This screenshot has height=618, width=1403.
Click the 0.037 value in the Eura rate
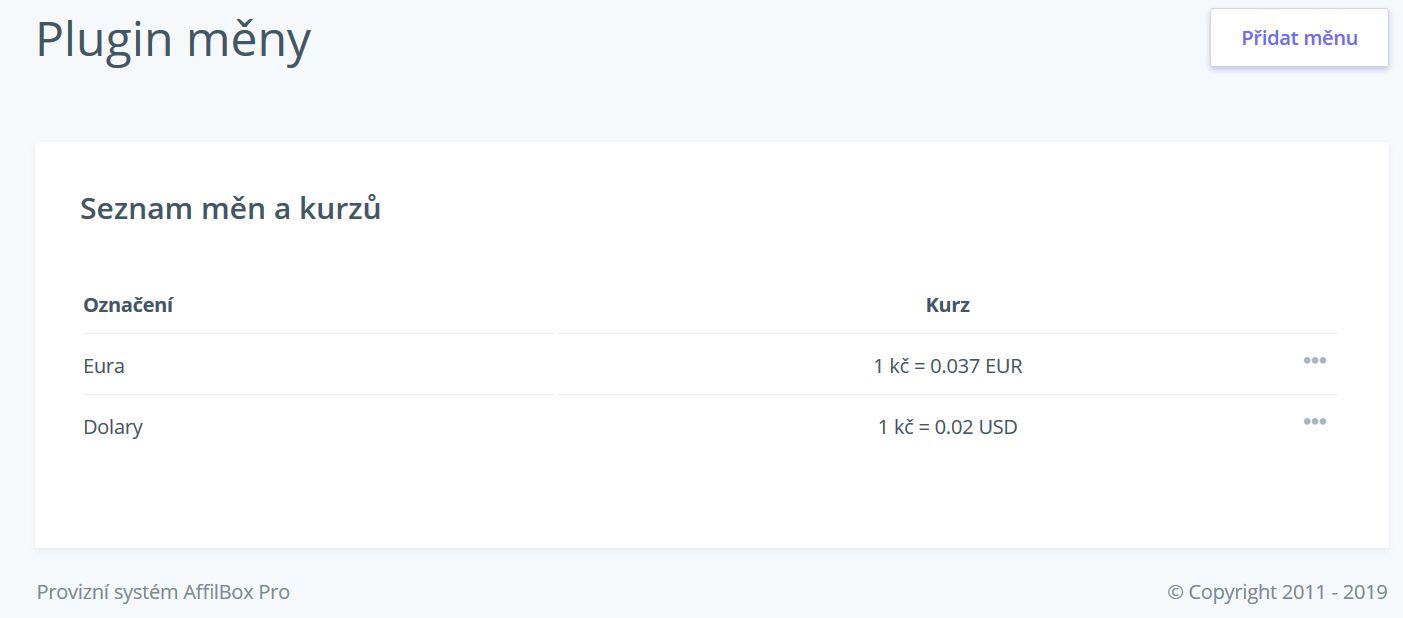coord(955,366)
